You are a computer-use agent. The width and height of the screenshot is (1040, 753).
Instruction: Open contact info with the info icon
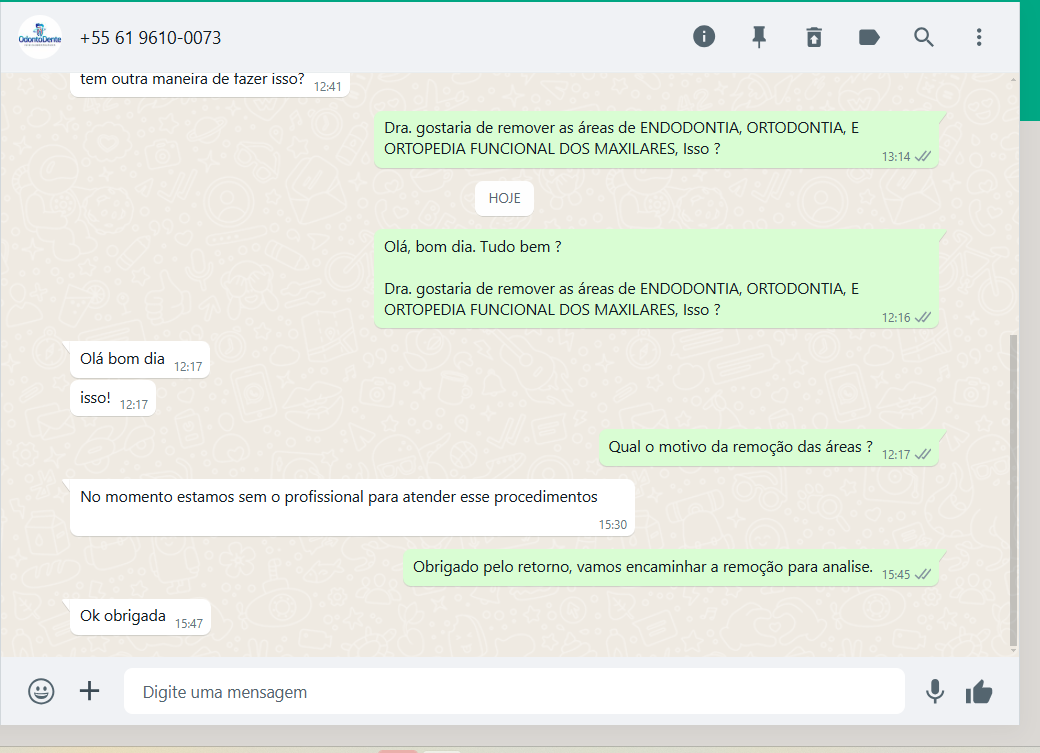(x=704, y=37)
